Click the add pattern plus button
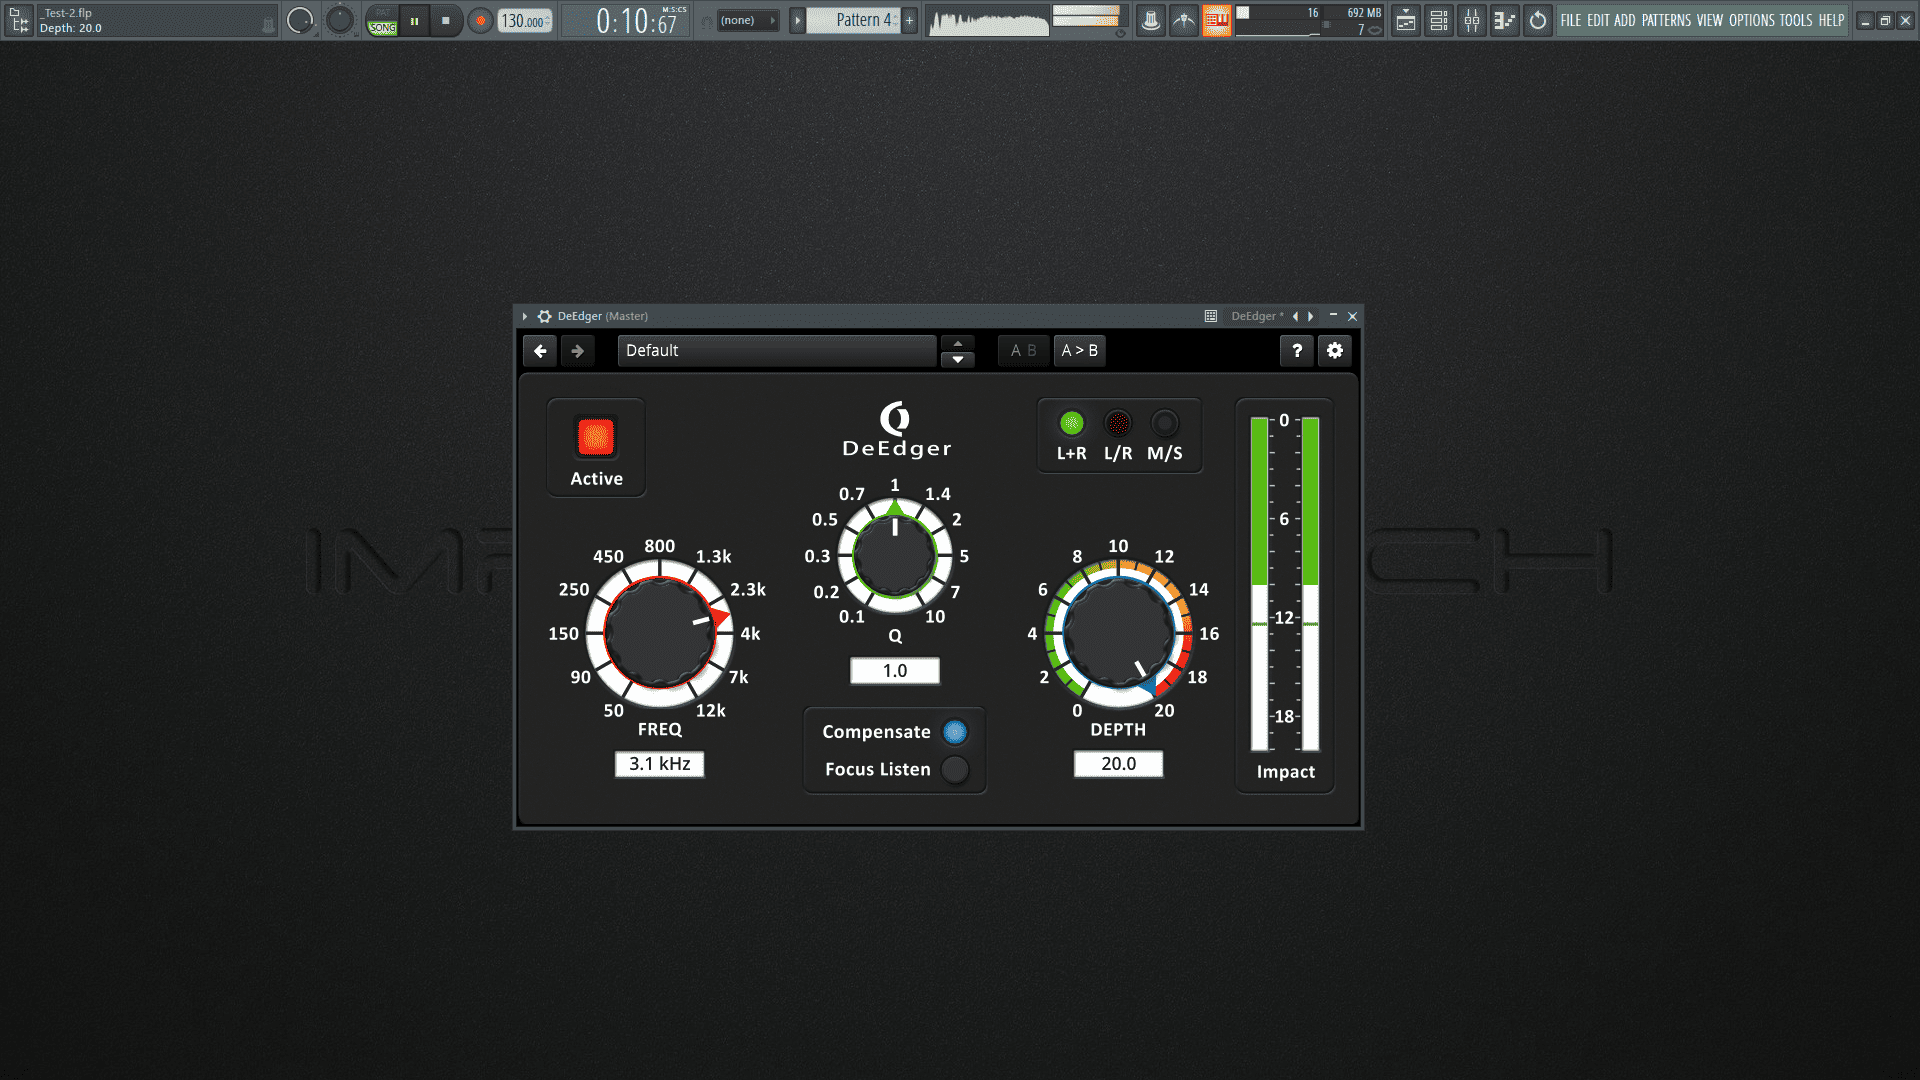Viewport: 1920px width, 1080px height. click(909, 20)
